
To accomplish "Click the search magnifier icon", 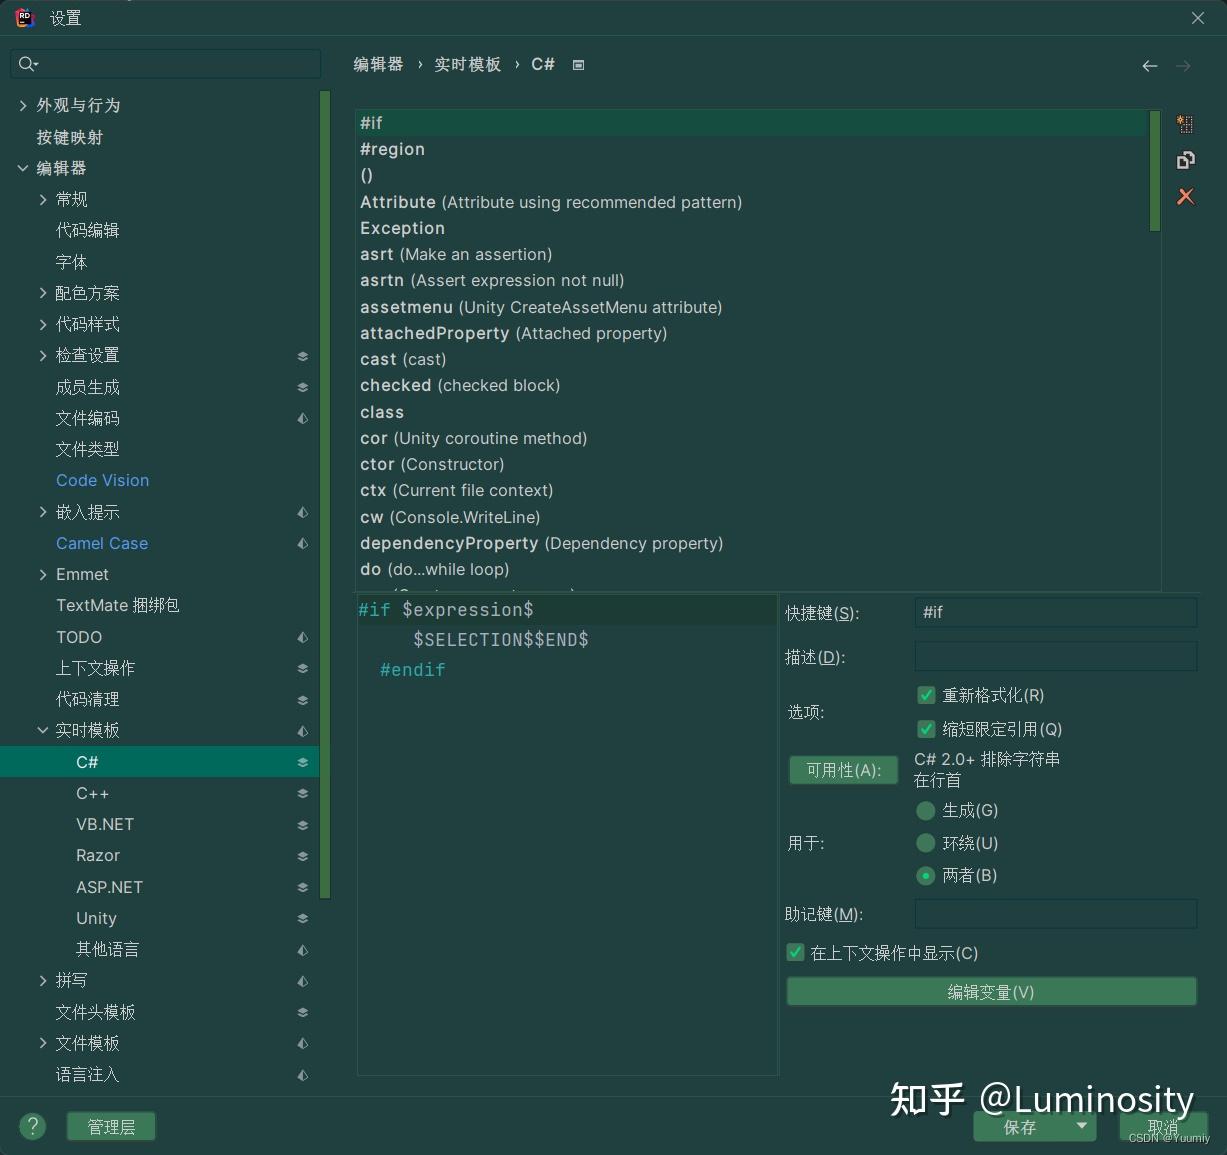I will pos(27,64).
